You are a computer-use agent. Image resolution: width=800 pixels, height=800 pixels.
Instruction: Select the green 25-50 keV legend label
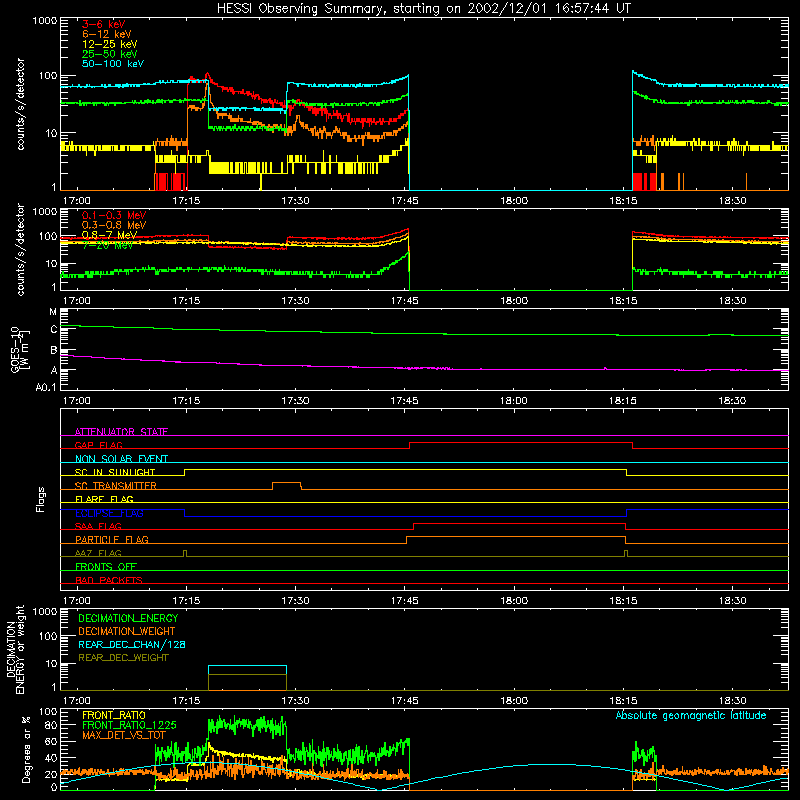click(x=110, y=54)
